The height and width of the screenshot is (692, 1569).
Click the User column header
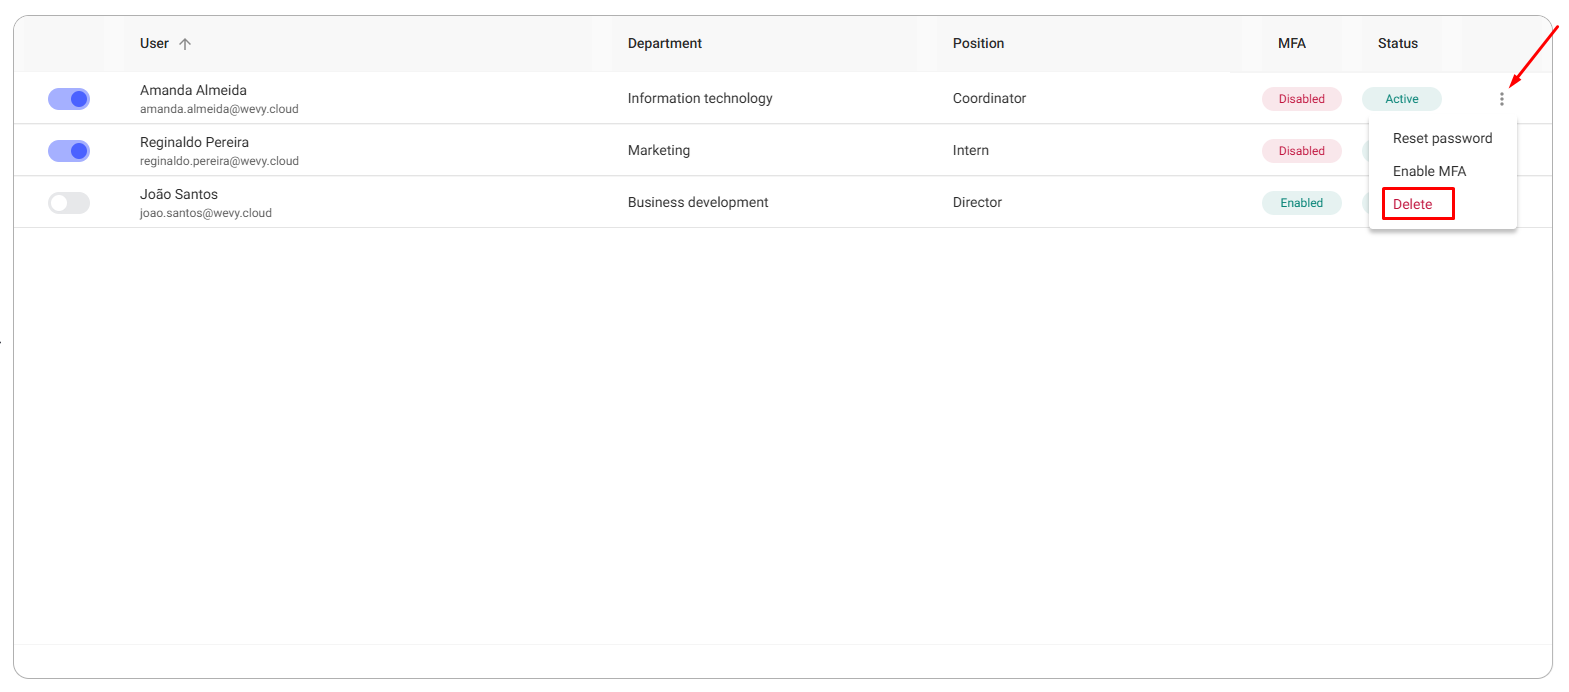tap(154, 43)
